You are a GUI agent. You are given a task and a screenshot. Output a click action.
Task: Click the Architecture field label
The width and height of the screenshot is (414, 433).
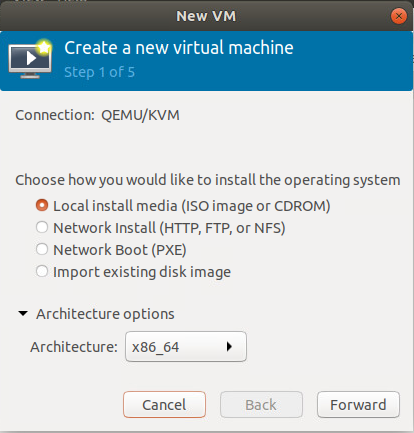(74, 347)
